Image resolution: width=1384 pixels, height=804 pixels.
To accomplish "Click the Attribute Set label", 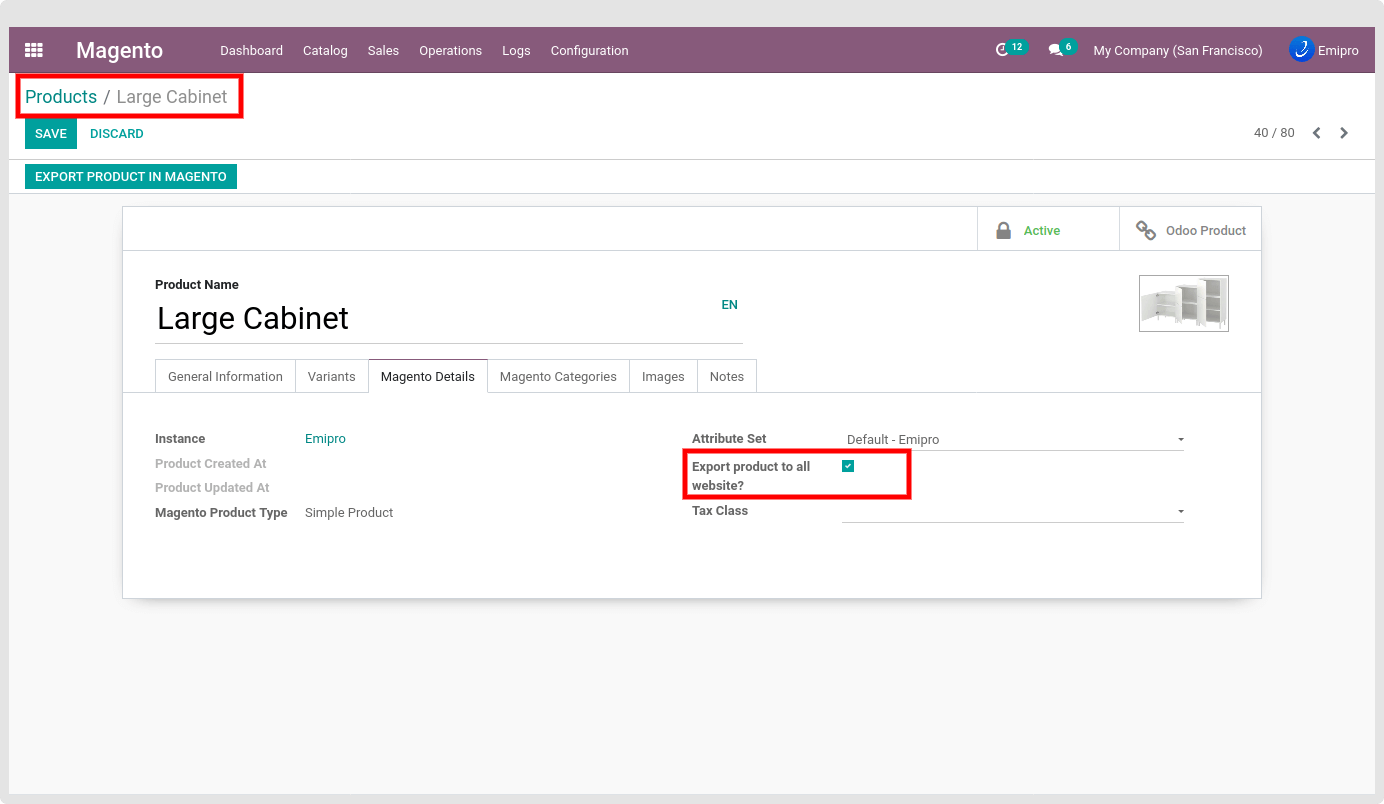I will tap(729, 439).
